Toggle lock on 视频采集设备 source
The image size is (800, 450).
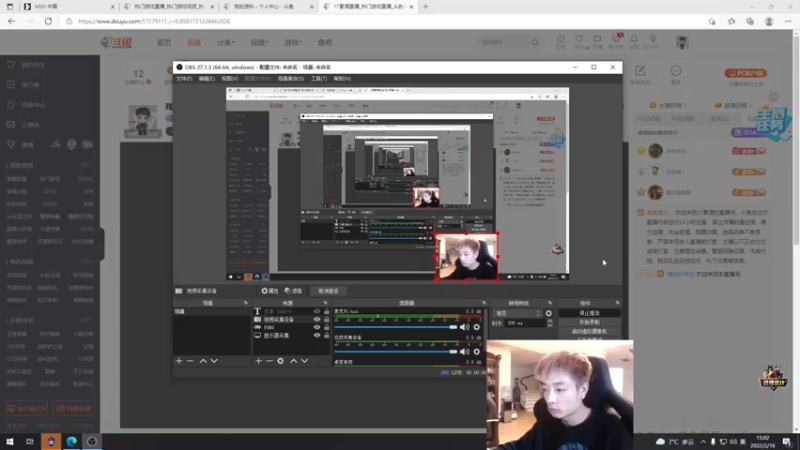click(327, 319)
